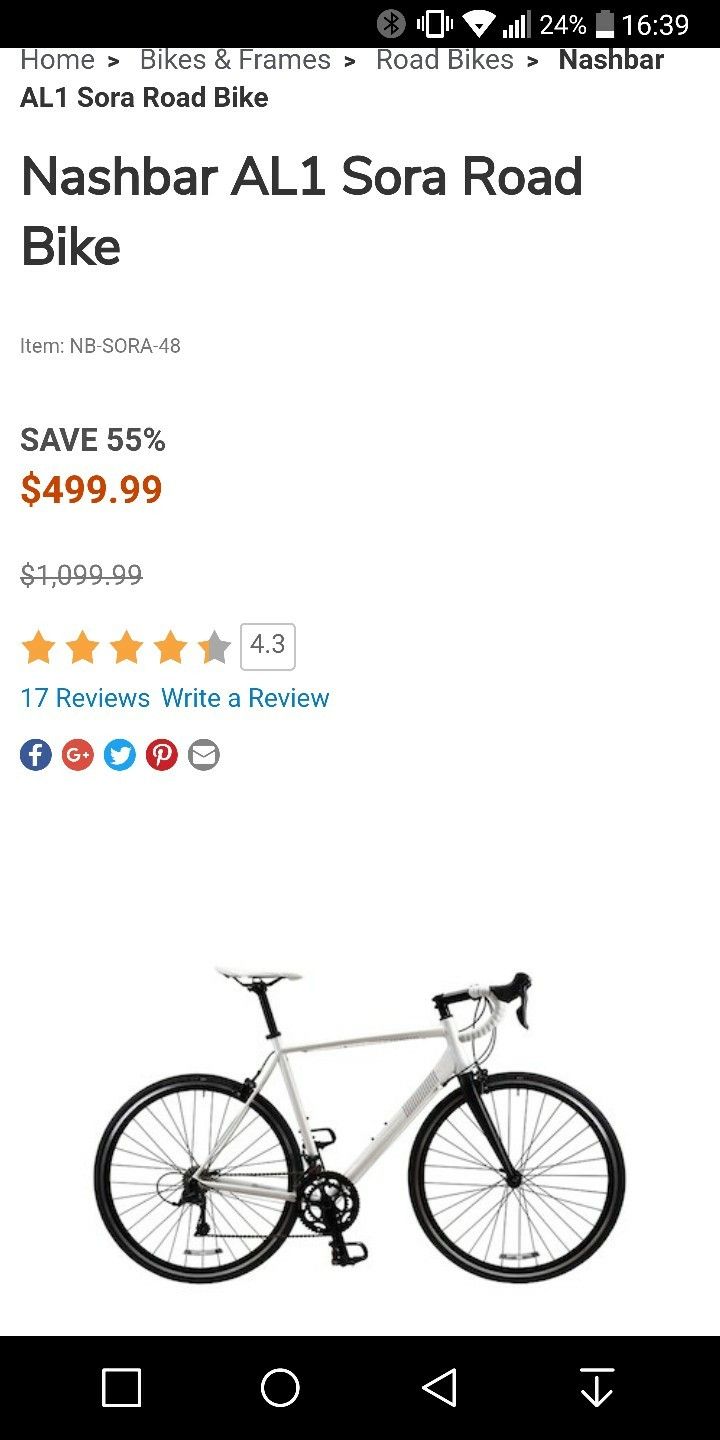Tap the Bluetooth status bar icon
Image resolution: width=720 pixels, height=1440 pixels.
pos(391,24)
